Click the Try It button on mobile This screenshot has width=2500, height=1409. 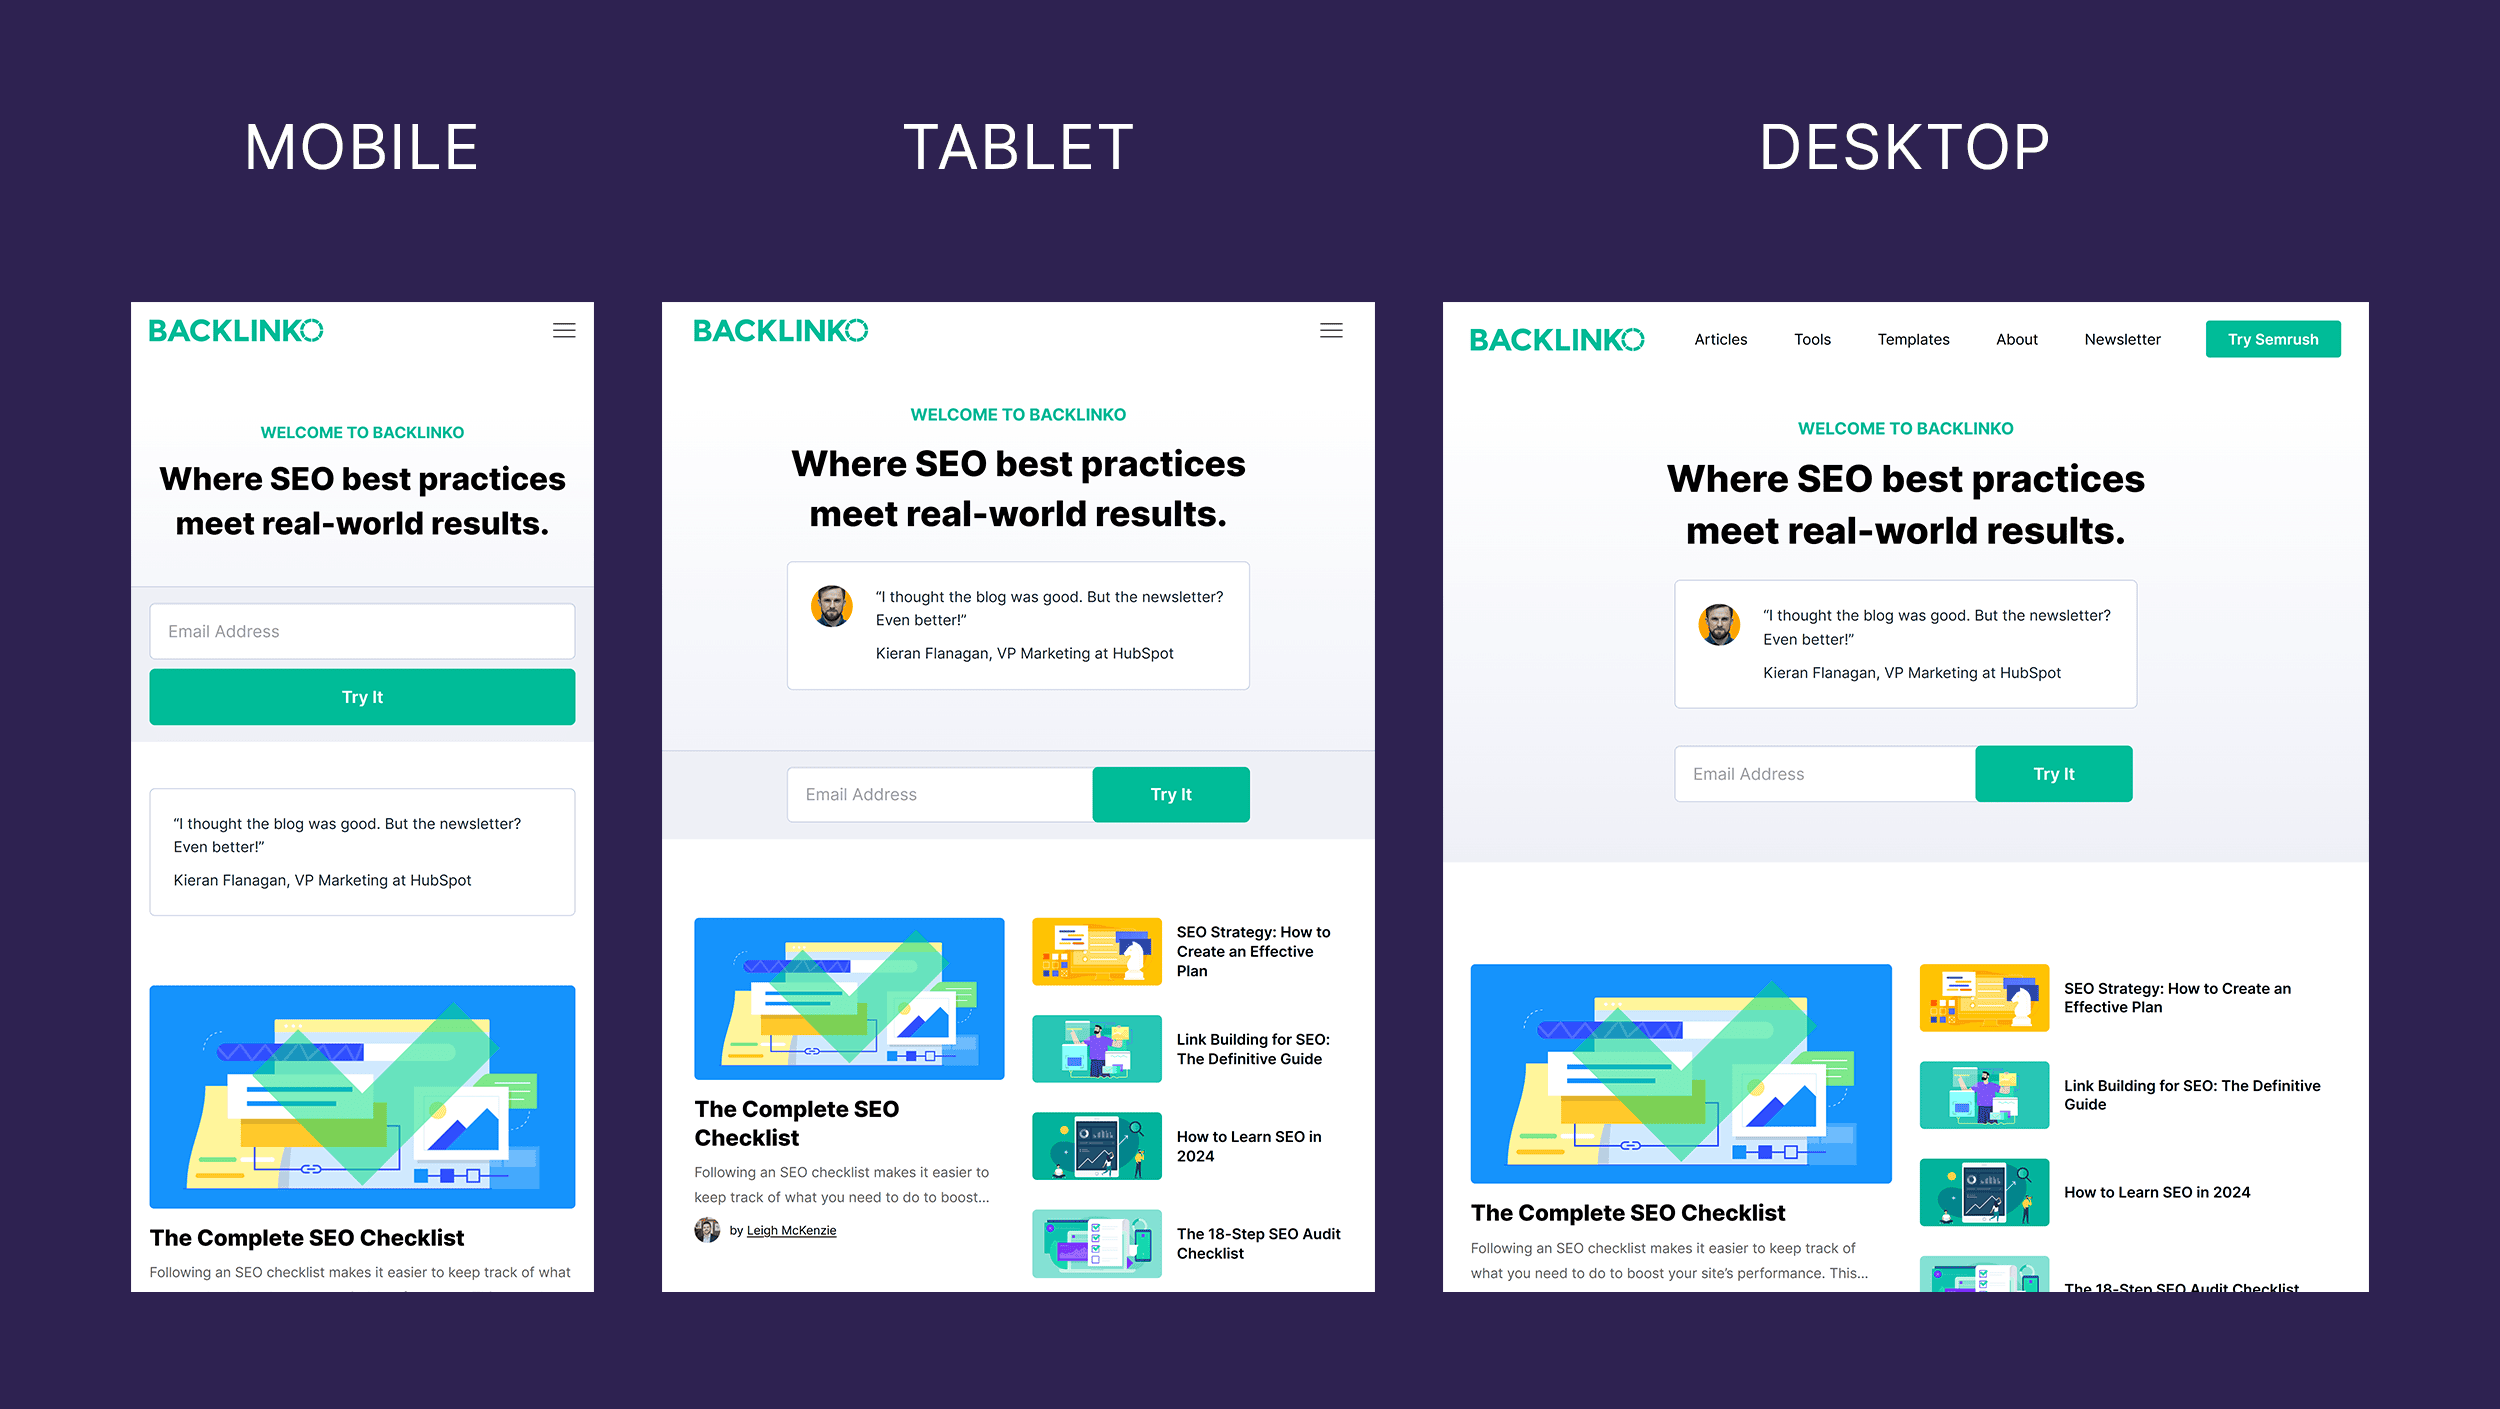coord(362,695)
